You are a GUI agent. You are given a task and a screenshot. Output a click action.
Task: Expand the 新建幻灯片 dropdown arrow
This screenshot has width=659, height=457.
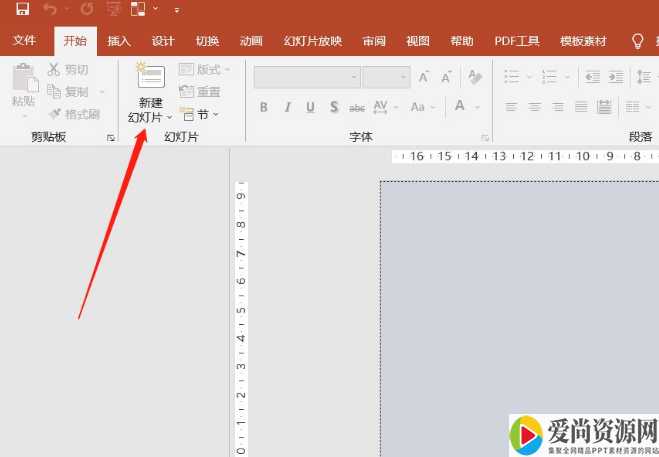coord(169,117)
